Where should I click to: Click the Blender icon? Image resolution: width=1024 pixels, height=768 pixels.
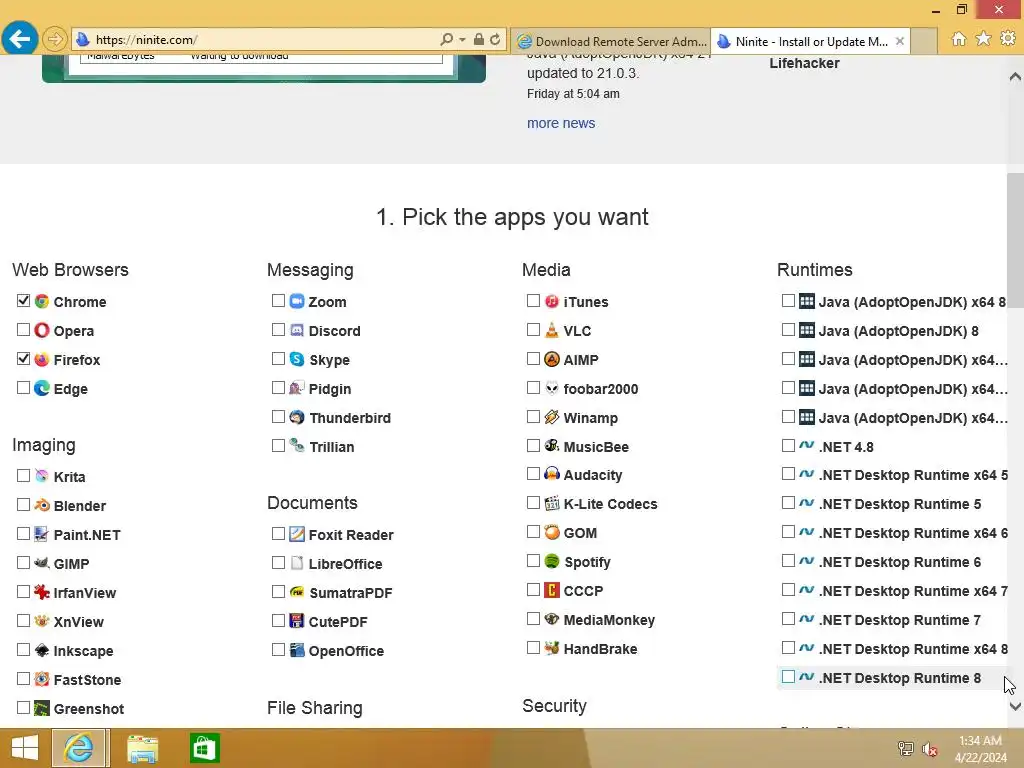click(x=42, y=505)
